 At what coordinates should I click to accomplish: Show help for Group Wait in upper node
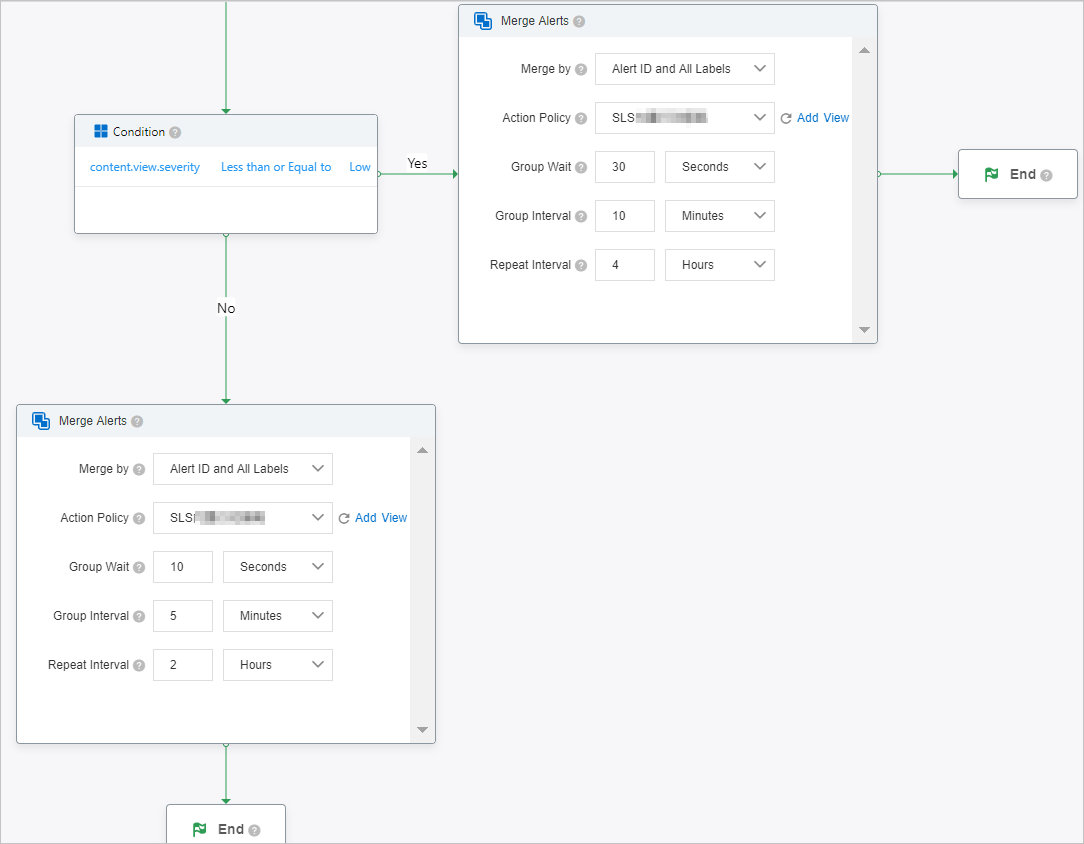(581, 167)
